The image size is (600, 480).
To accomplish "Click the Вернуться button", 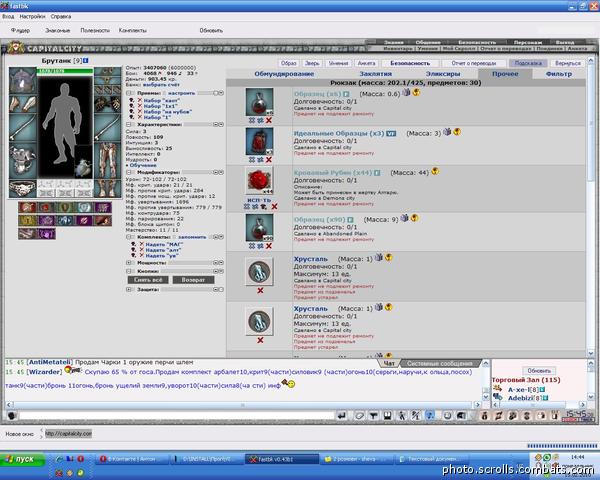I will point(568,63).
